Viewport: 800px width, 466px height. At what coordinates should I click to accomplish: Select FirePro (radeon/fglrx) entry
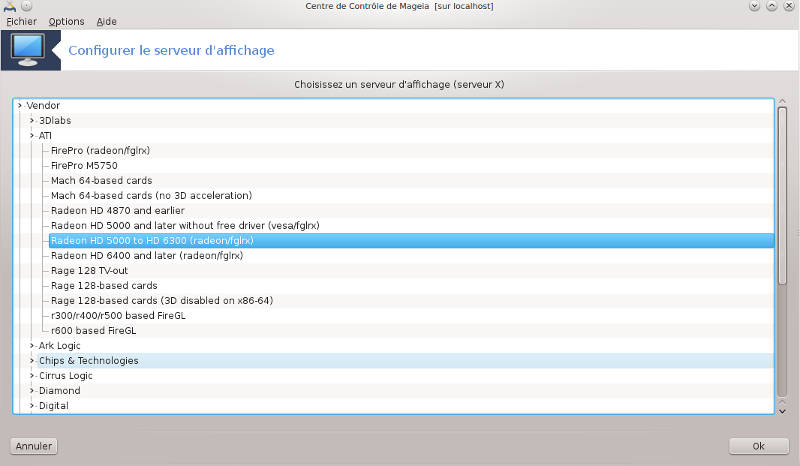pyautogui.click(x=101, y=151)
